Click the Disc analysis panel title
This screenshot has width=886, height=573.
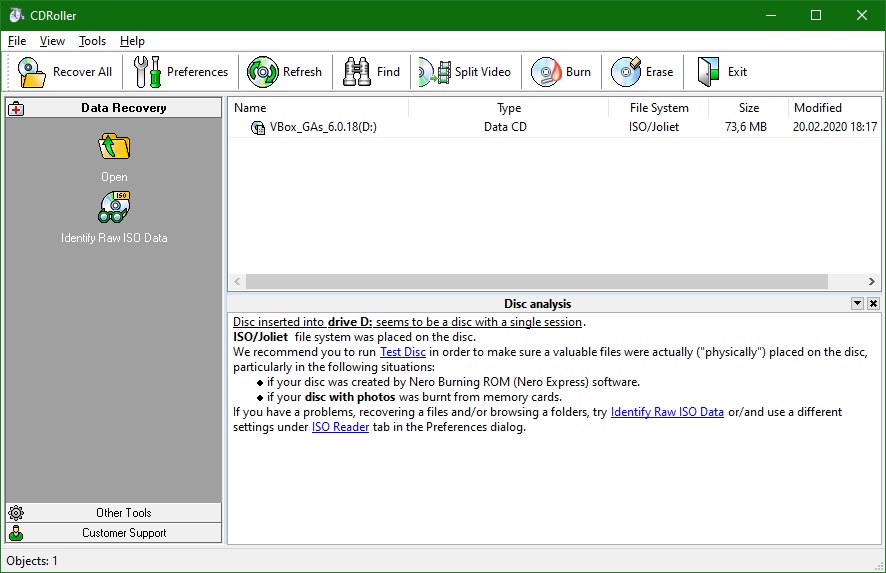tap(537, 304)
